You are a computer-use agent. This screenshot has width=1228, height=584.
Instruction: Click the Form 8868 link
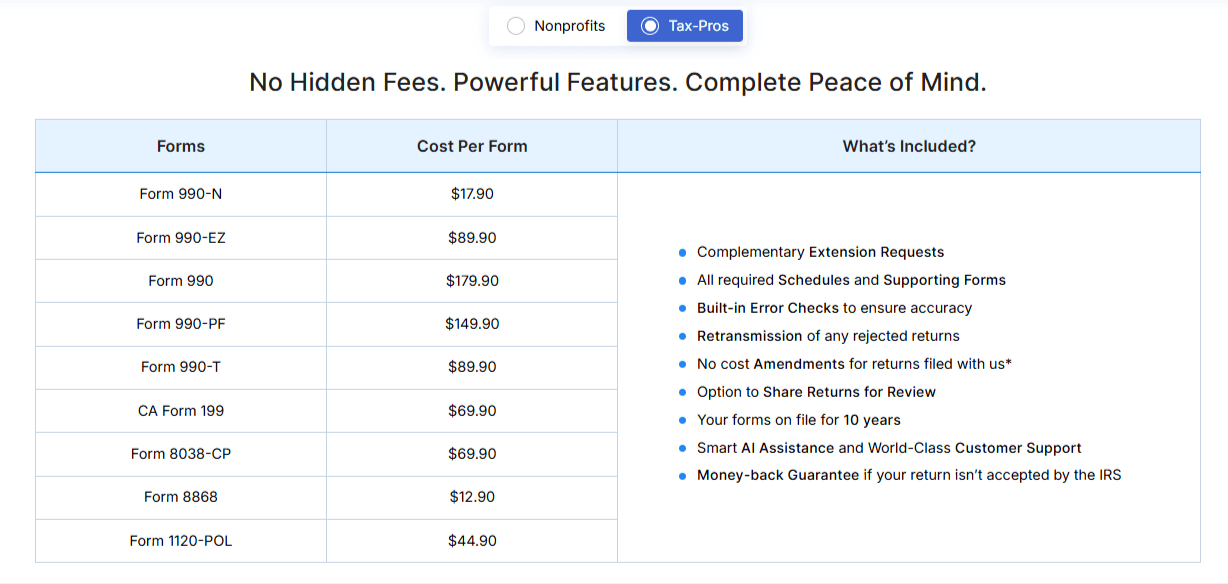tap(180, 497)
